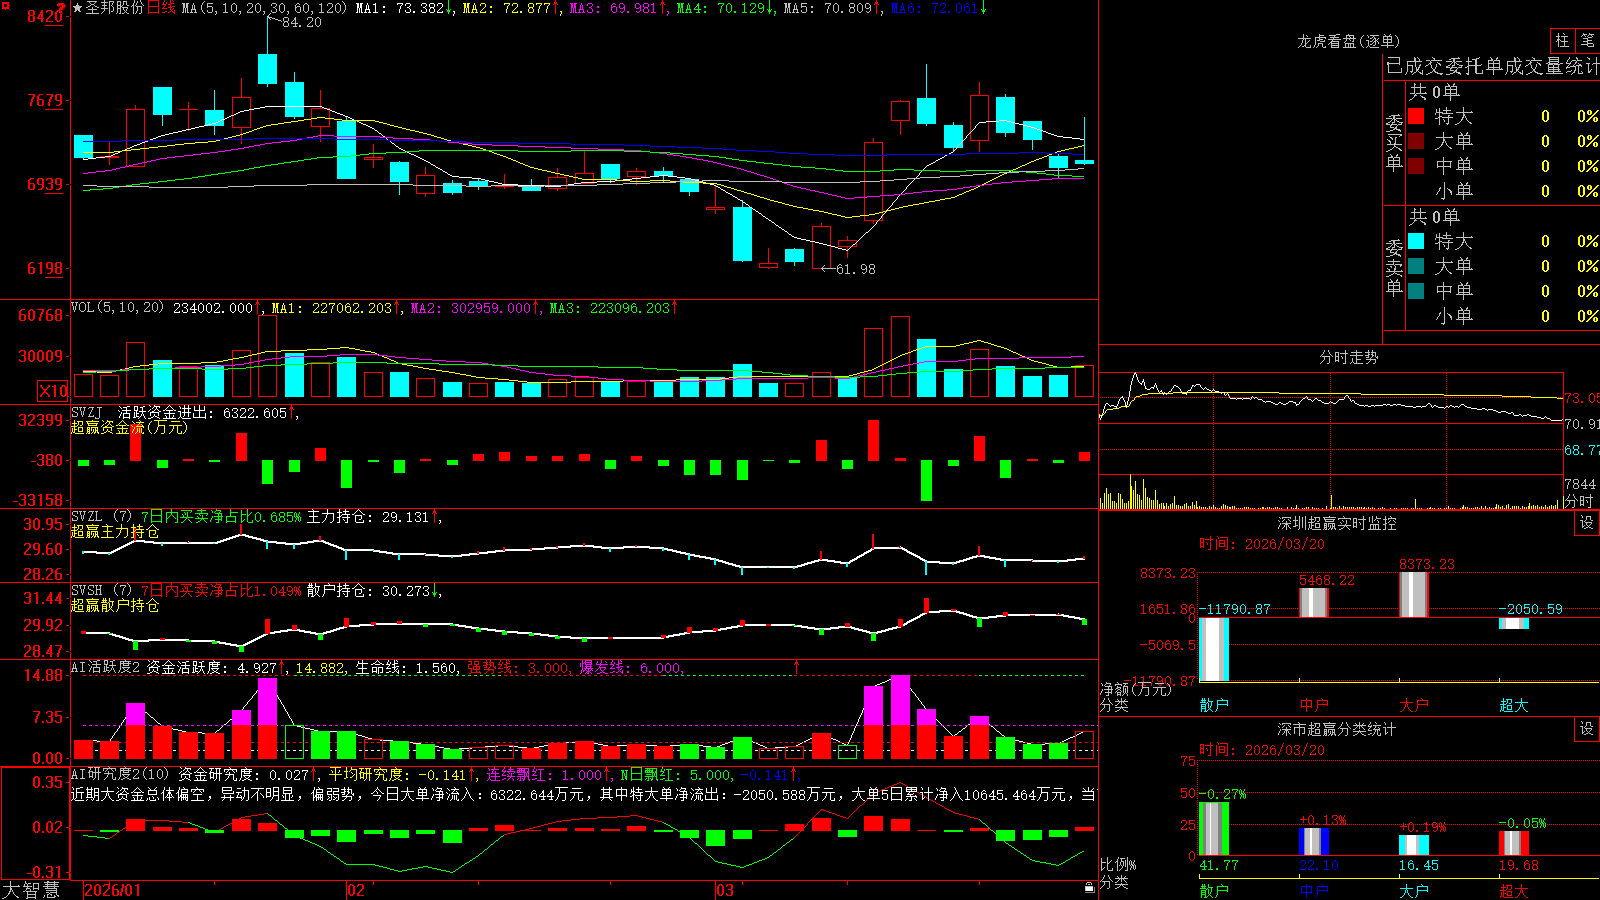Click the 散户持仓: 30.273 value

(x=367, y=591)
